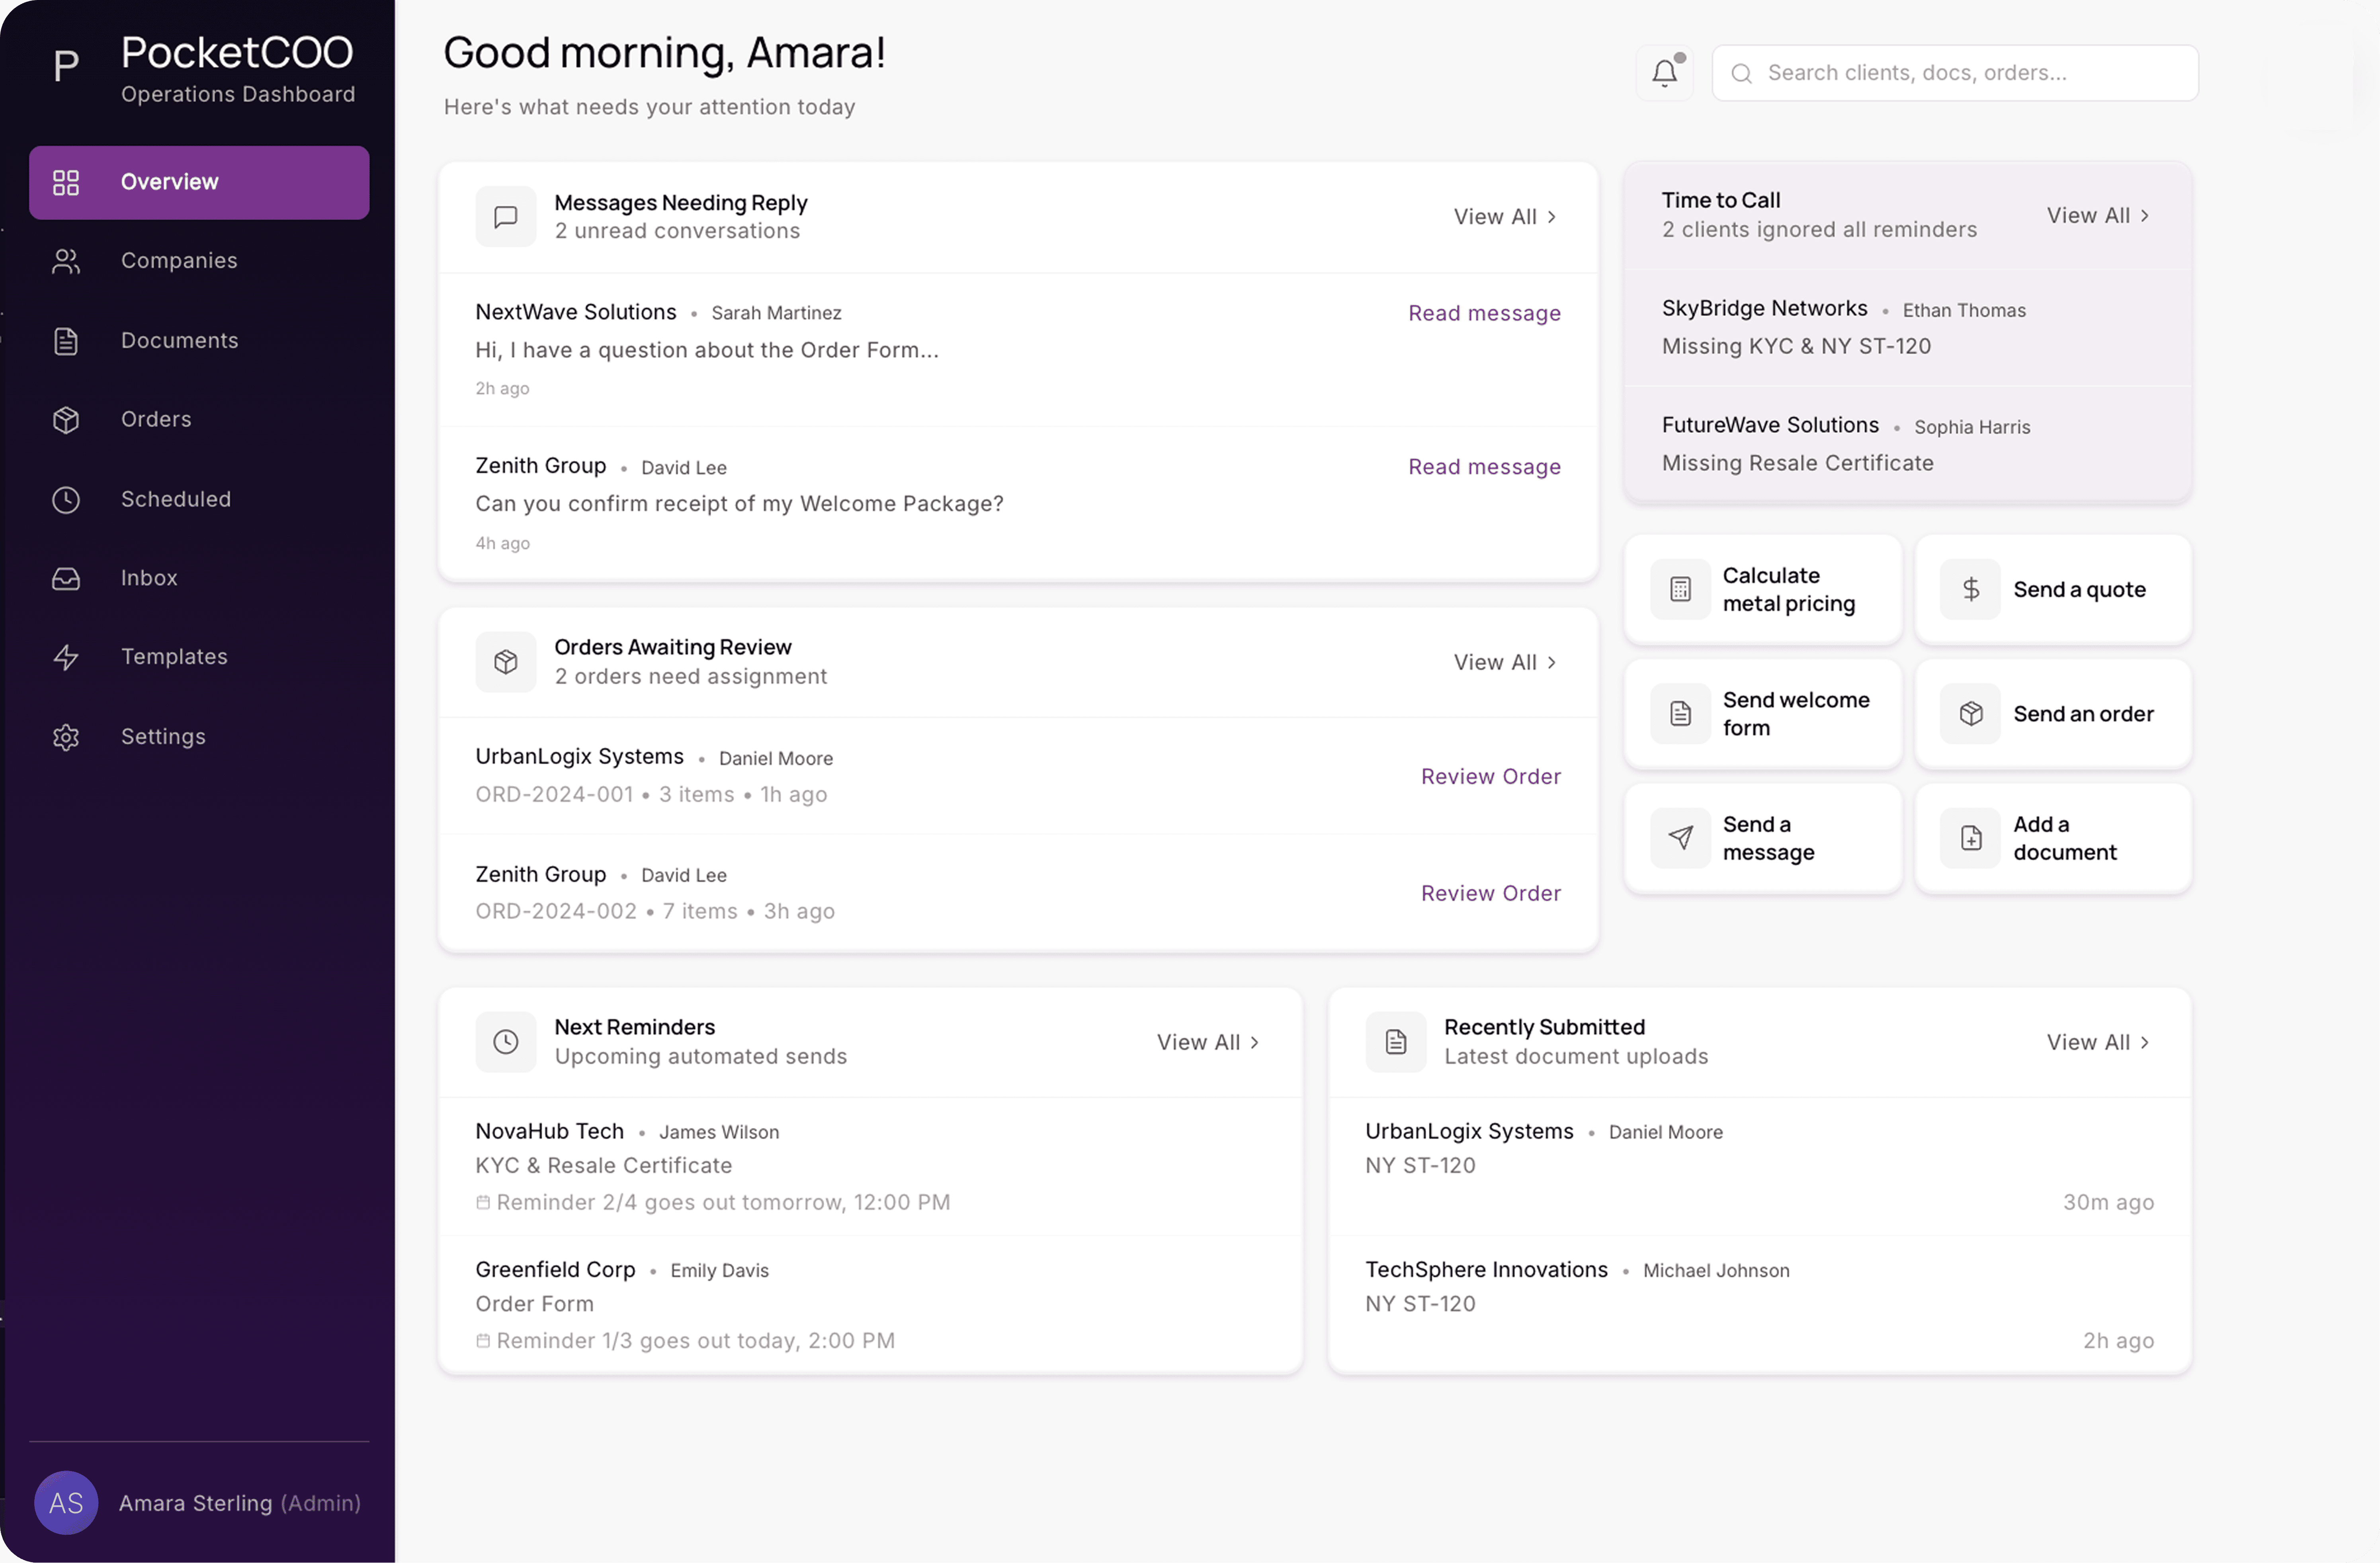Screen dimensions: 2380x1563
Task: Review Order ORD-2024-002 for Zenith Group
Action: coord(1490,892)
